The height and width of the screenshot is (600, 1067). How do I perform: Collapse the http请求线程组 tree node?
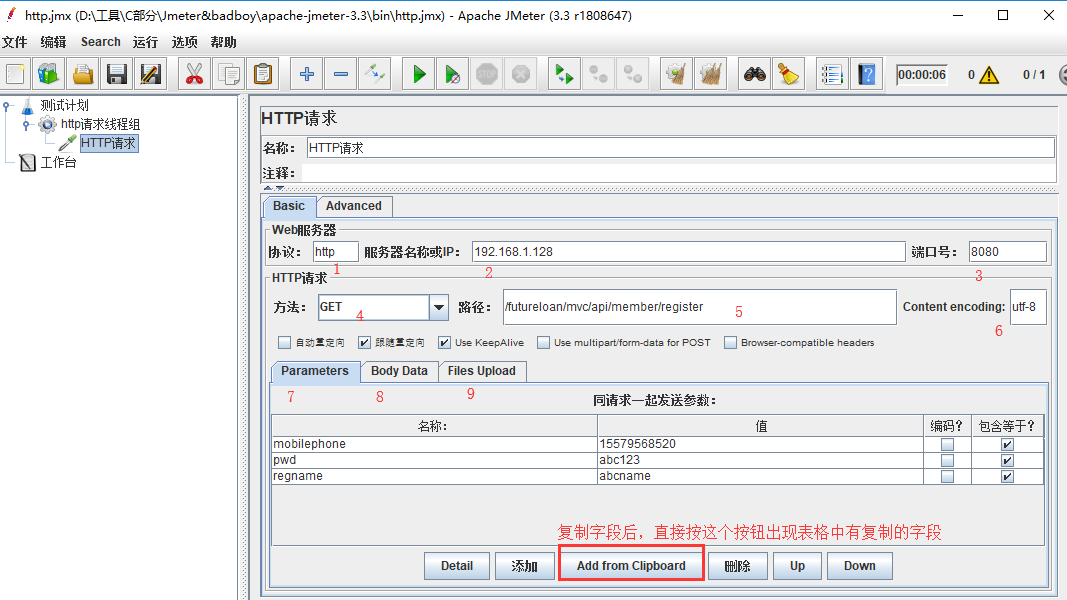coord(26,124)
